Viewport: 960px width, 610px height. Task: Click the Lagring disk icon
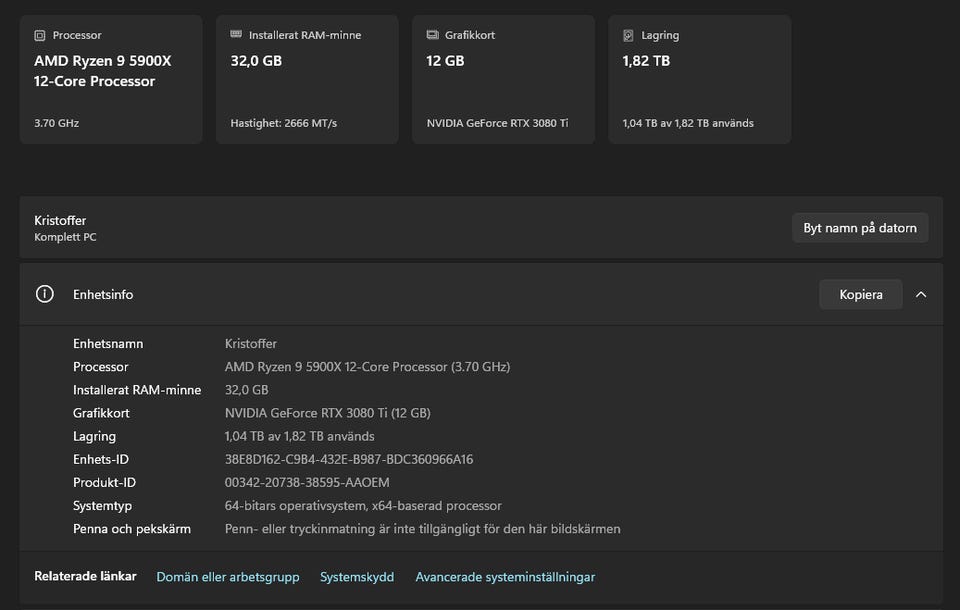(628, 36)
